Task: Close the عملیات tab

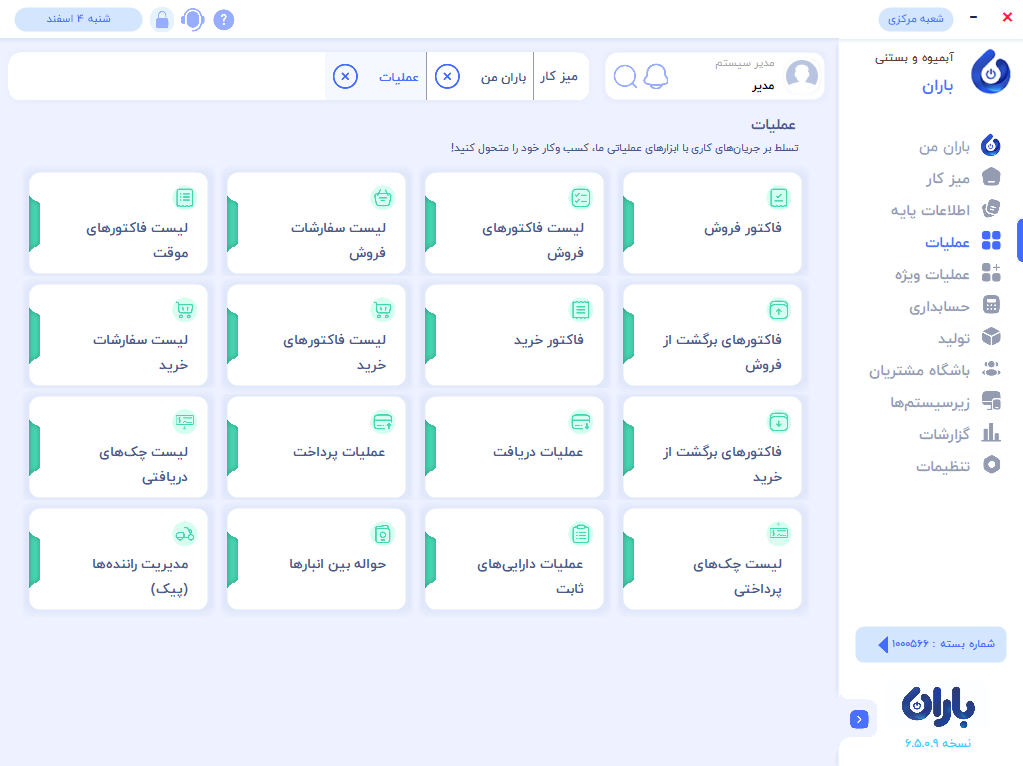Action: coord(345,76)
